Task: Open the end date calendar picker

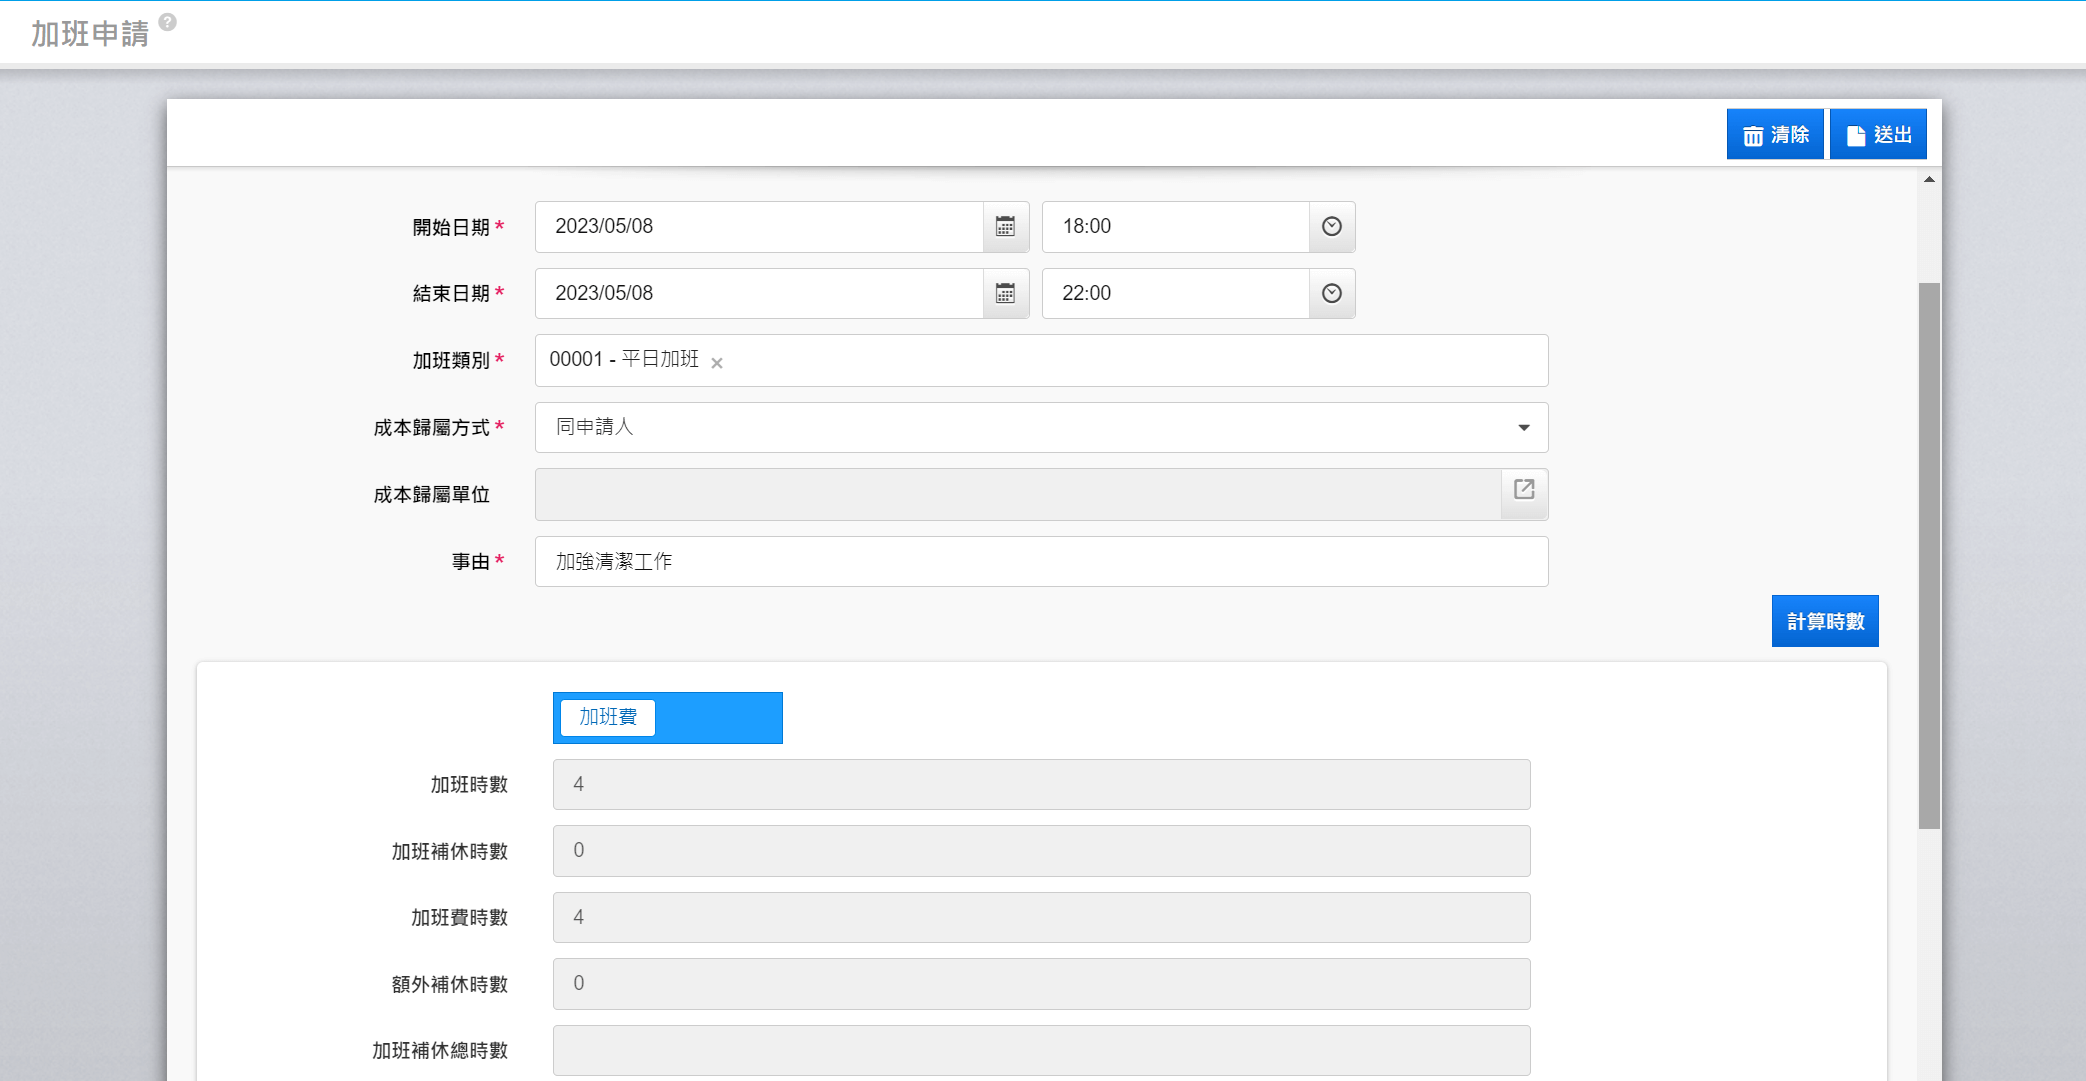Action: point(1005,294)
